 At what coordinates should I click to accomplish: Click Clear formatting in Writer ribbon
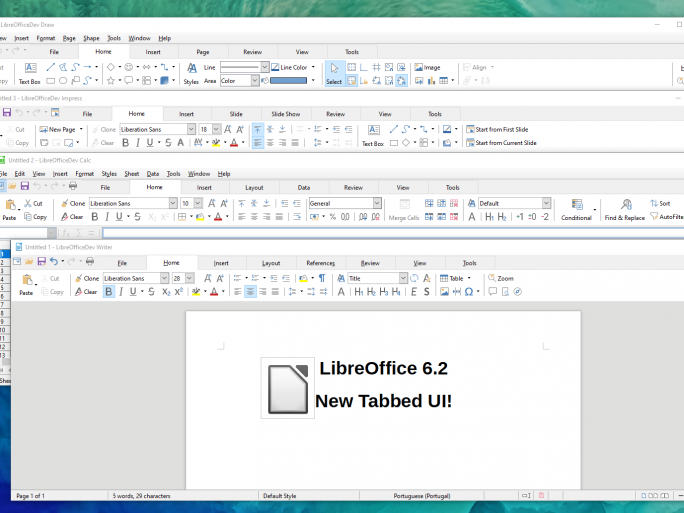[x=86, y=292]
